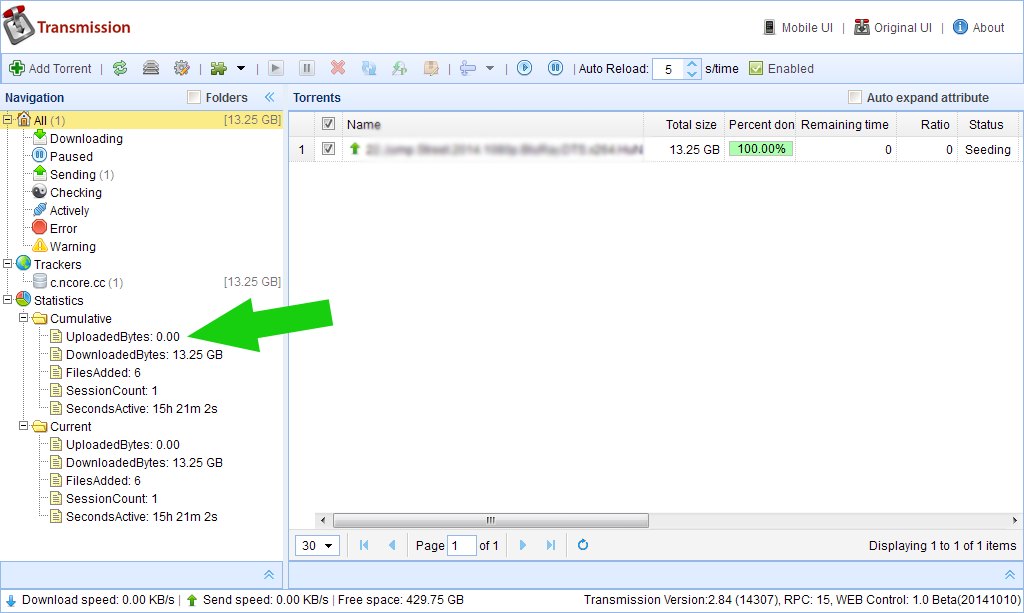Open settings via the gear icon
Image resolution: width=1024 pixels, height=613 pixels.
coord(181,68)
